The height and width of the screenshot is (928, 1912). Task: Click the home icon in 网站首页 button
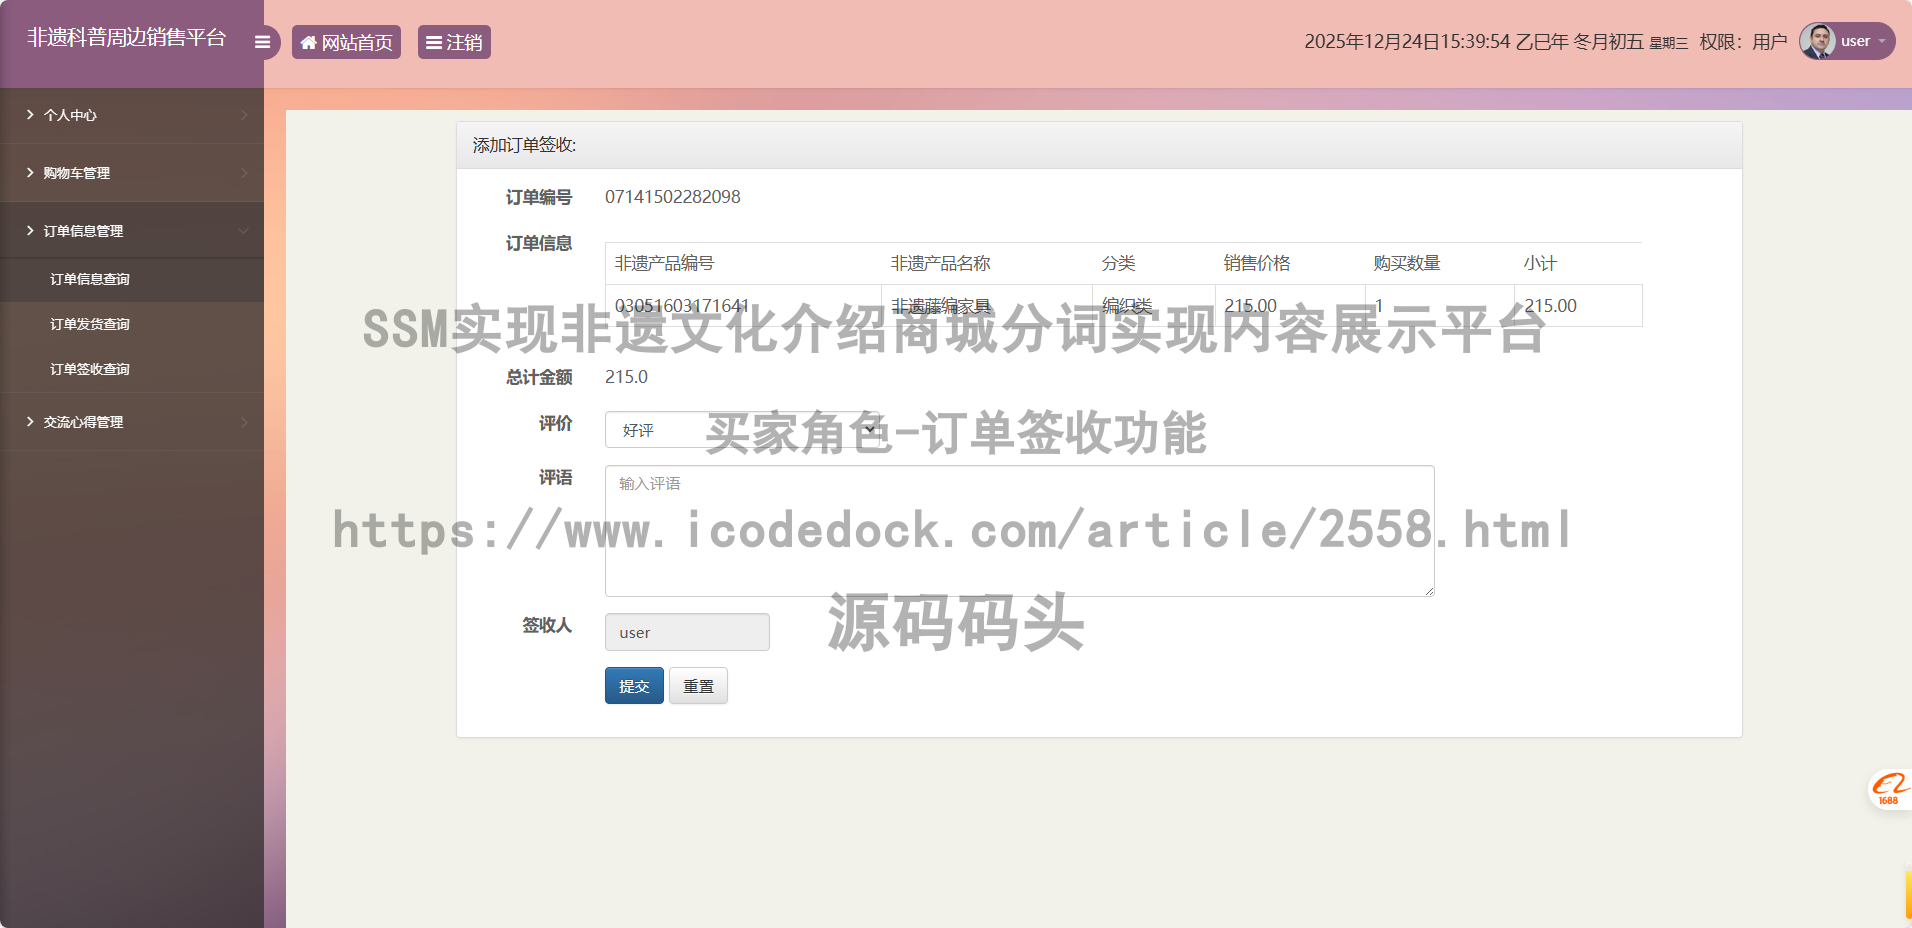pos(309,43)
